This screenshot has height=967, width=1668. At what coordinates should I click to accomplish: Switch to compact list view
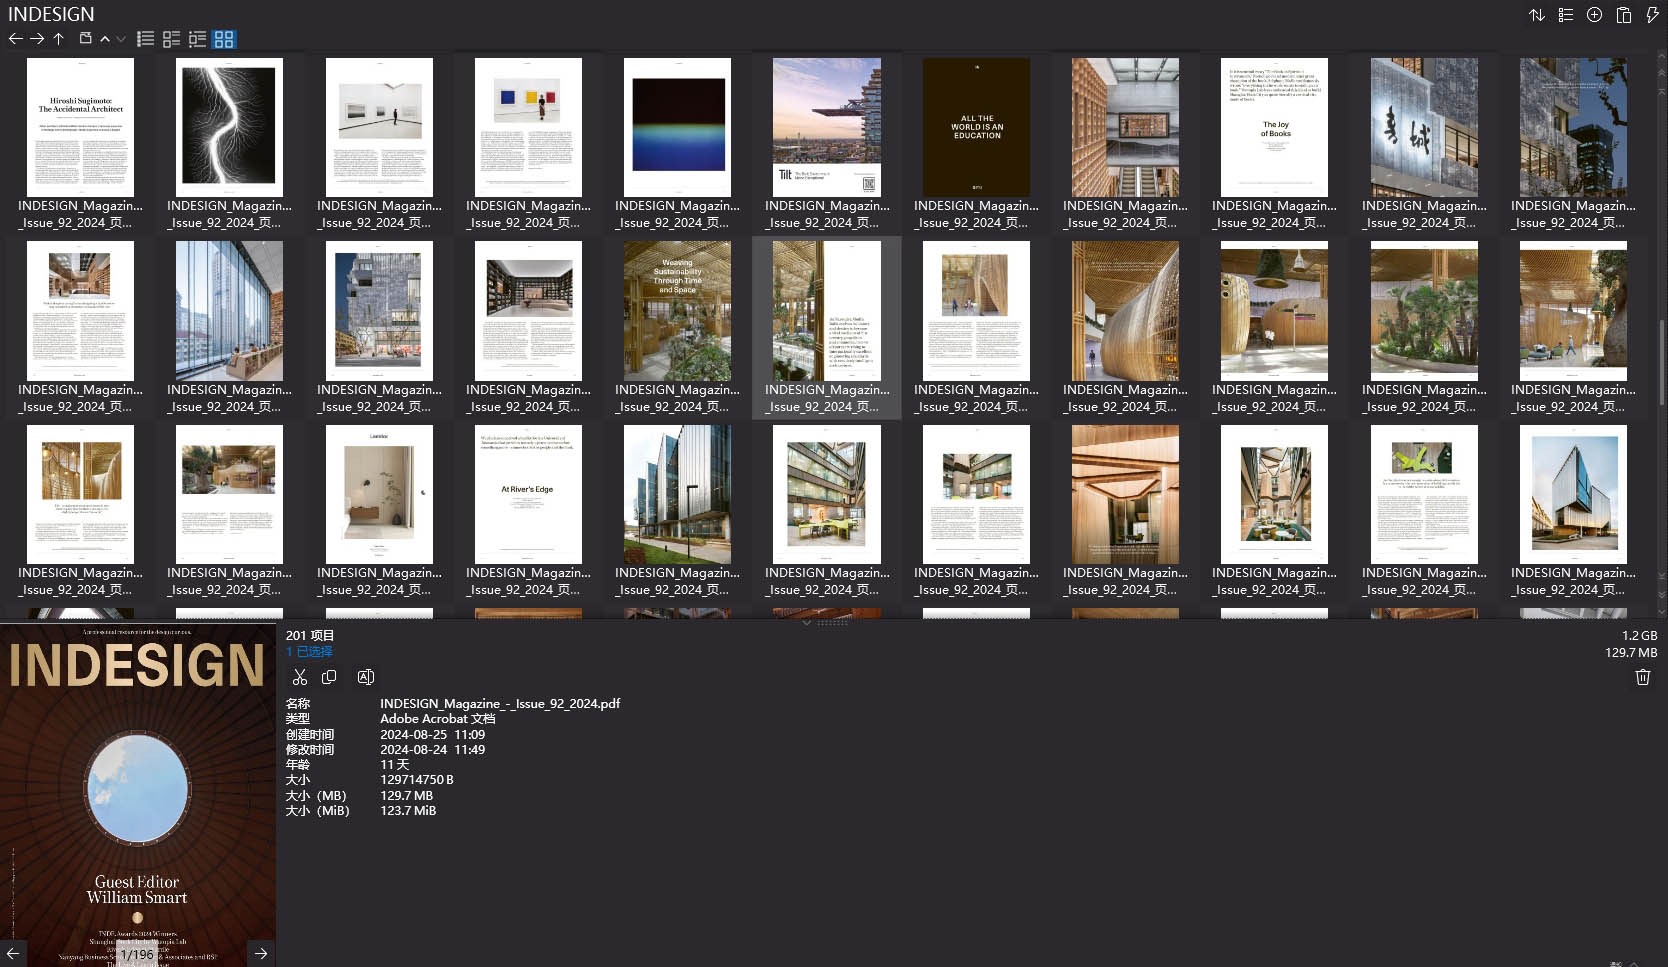pyautogui.click(x=146, y=39)
